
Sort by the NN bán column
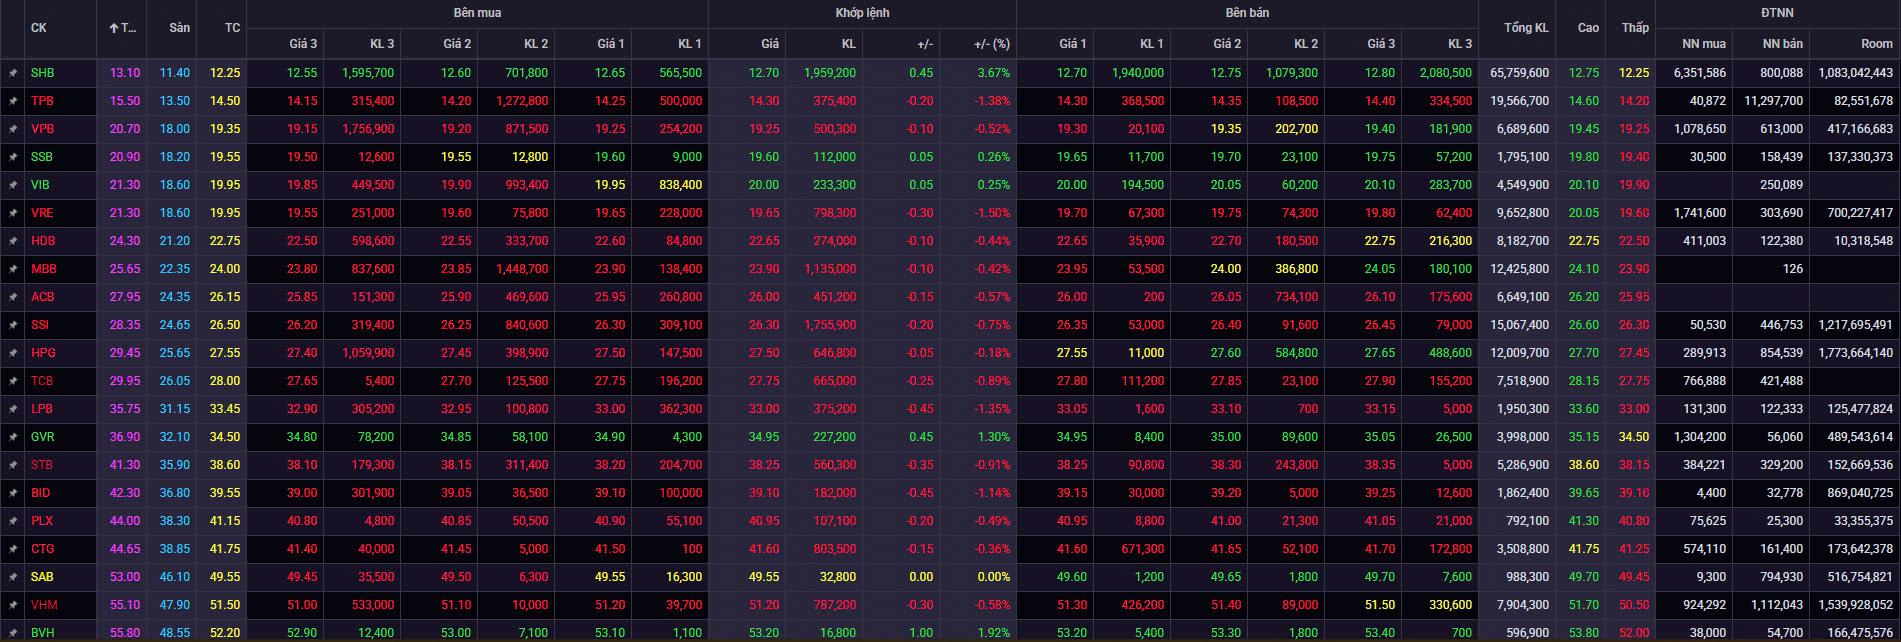coord(1782,44)
